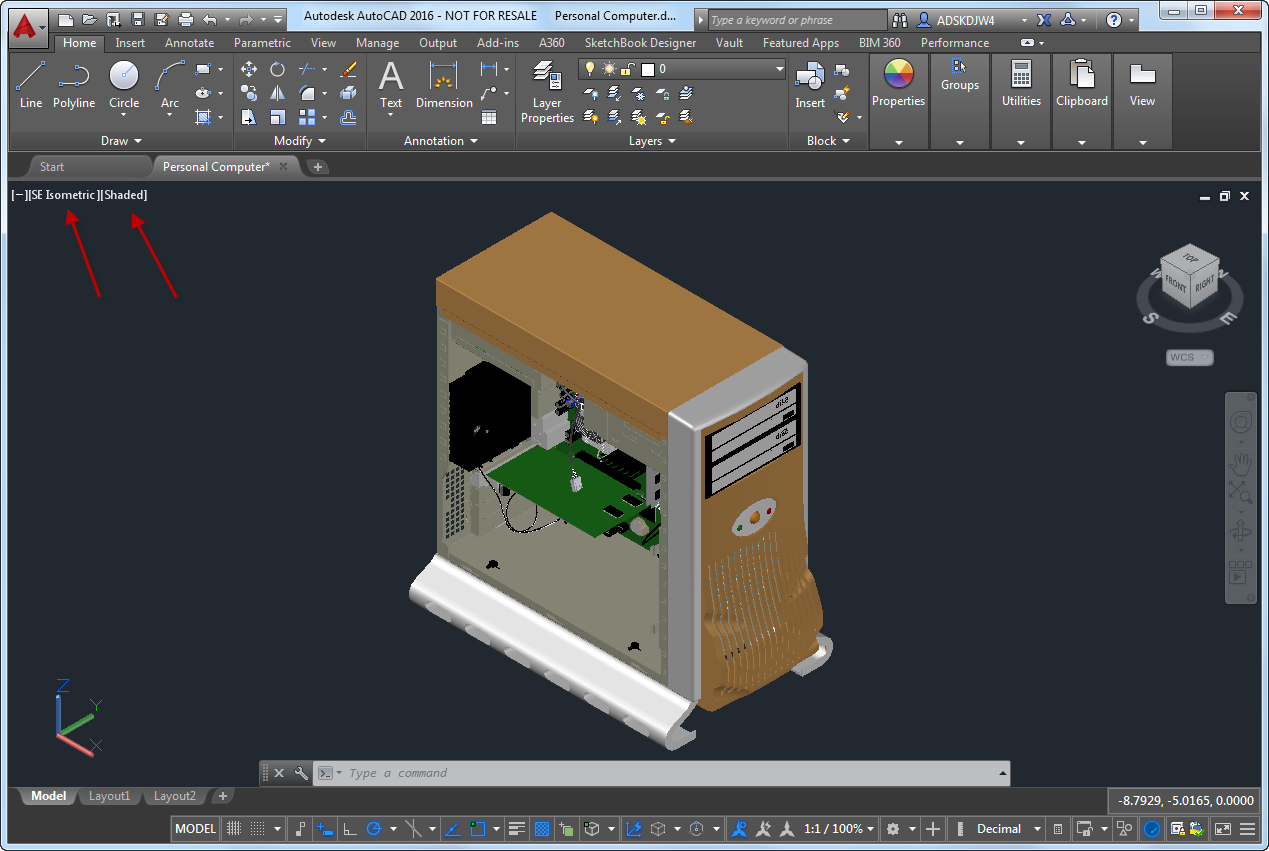Click the SE Isometric view control label

64,195
